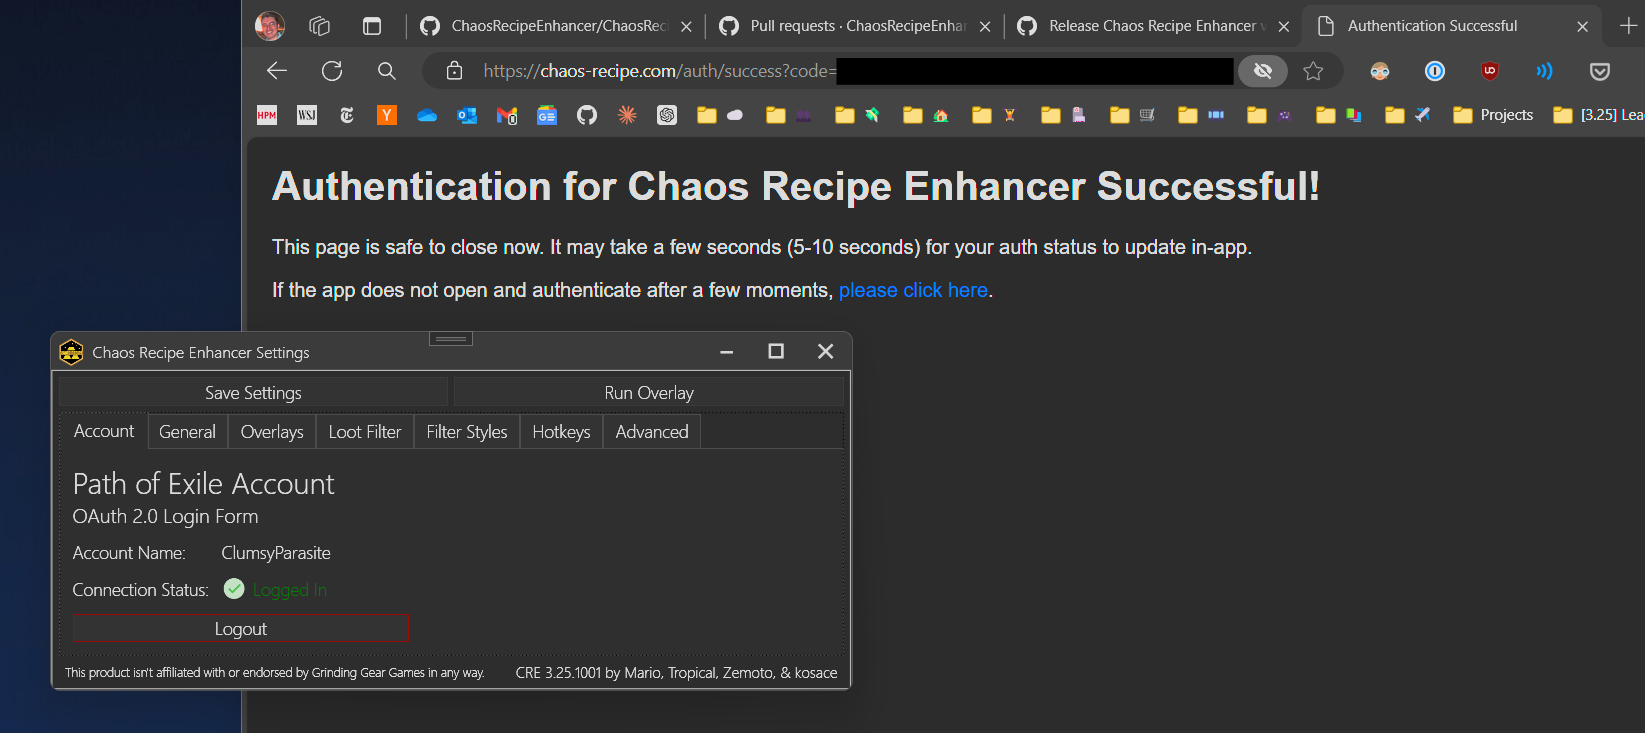Bookmark this page with the star icon

click(1313, 71)
